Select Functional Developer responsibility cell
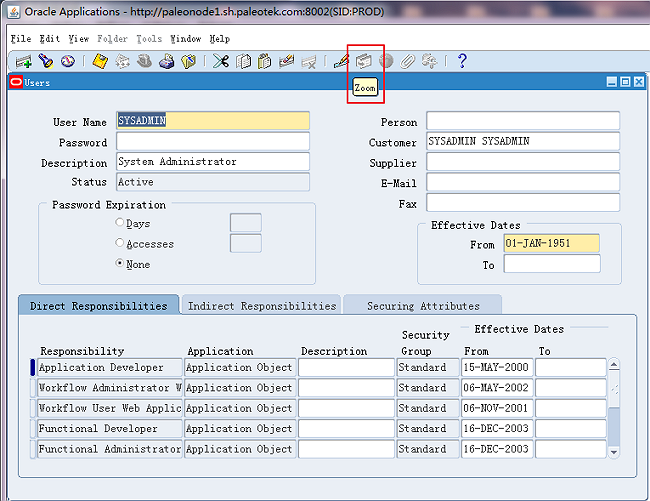This screenshot has height=501, width=650. [110, 428]
